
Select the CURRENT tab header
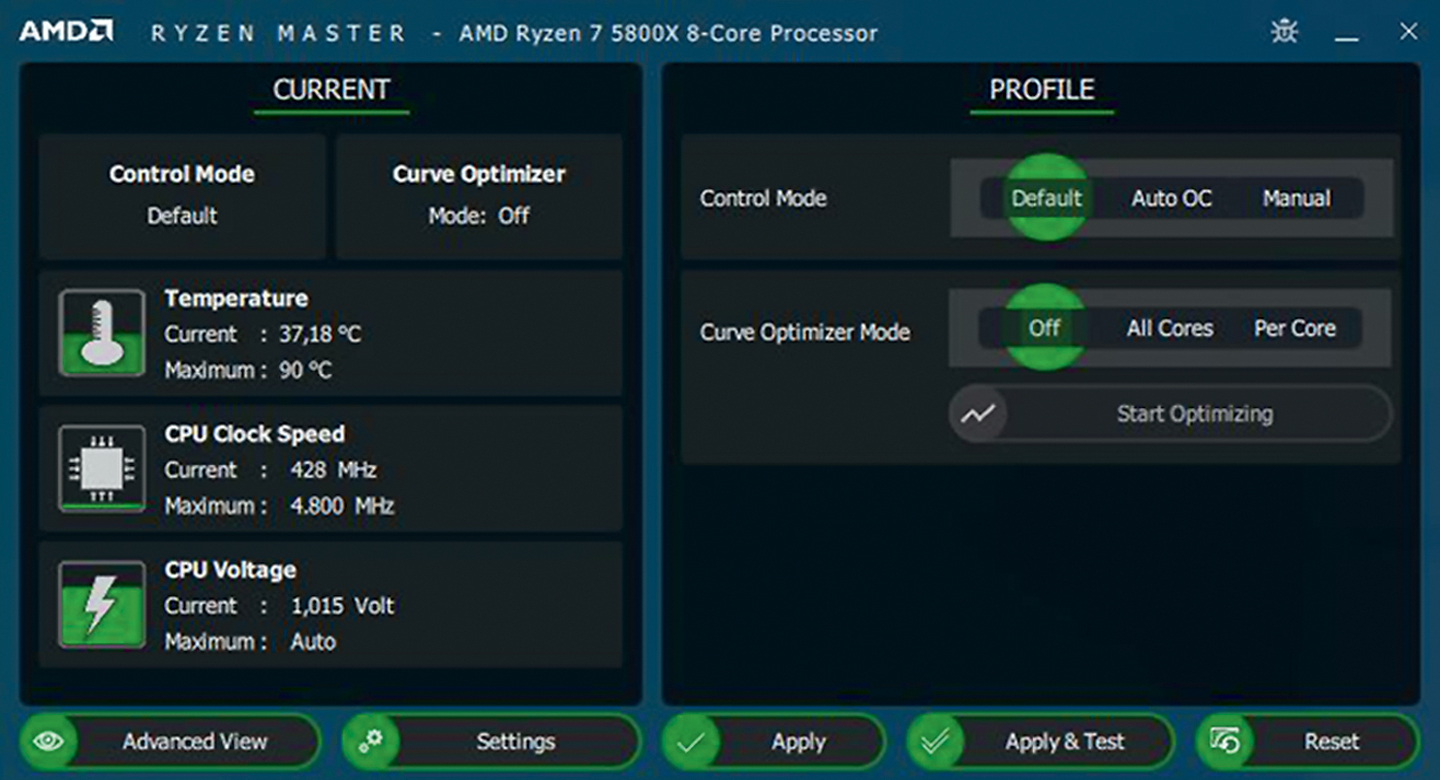click(x=331, y=90)
